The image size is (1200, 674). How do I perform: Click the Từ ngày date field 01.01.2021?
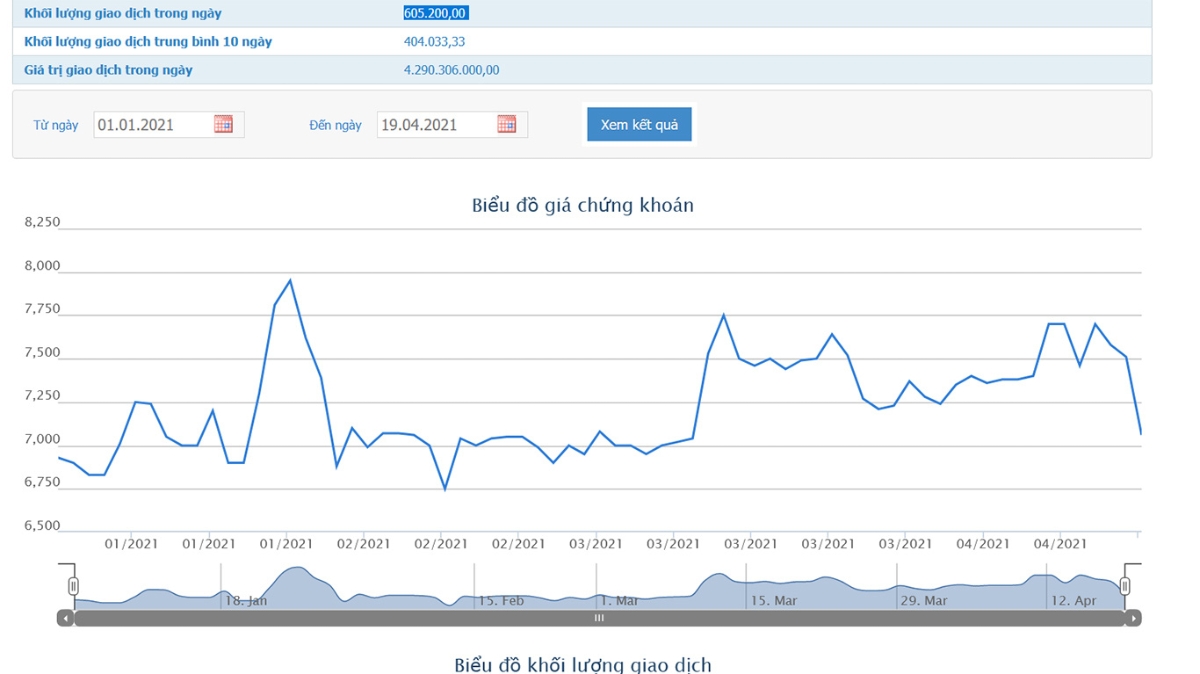(x=152, y=125)
